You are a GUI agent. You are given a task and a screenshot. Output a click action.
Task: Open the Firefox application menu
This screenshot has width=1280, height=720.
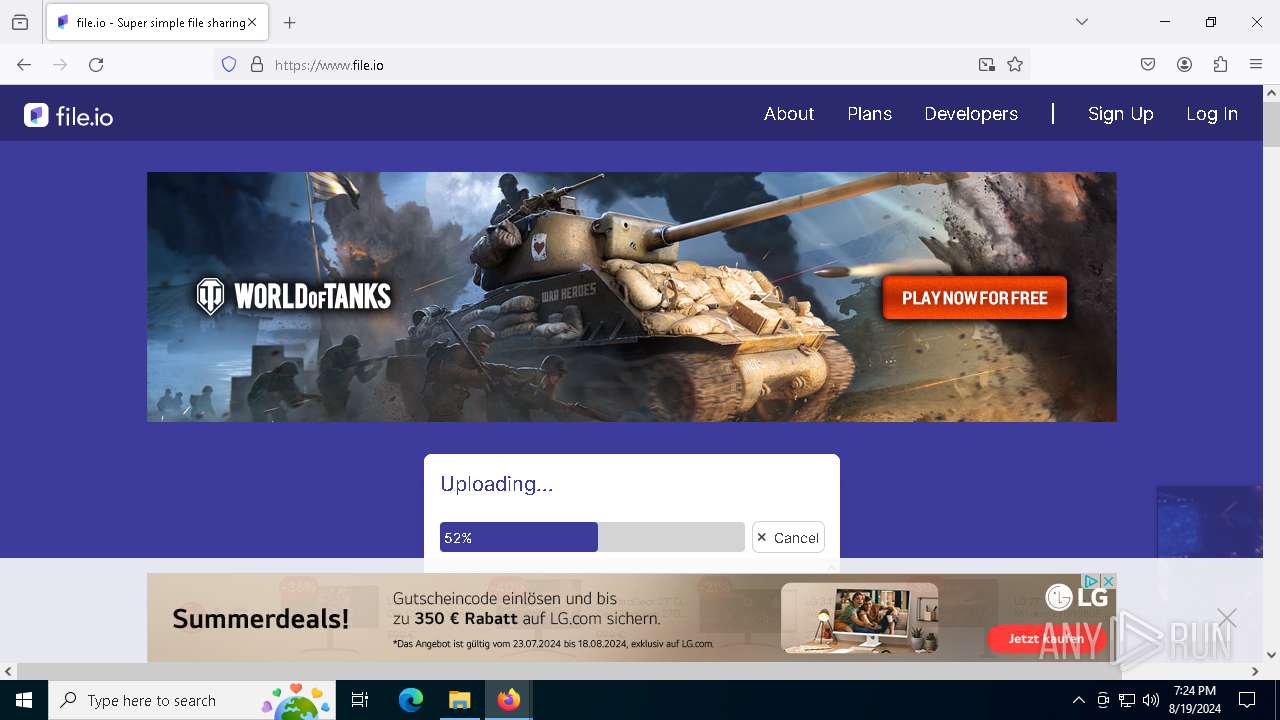click(x=1256, y=65)
